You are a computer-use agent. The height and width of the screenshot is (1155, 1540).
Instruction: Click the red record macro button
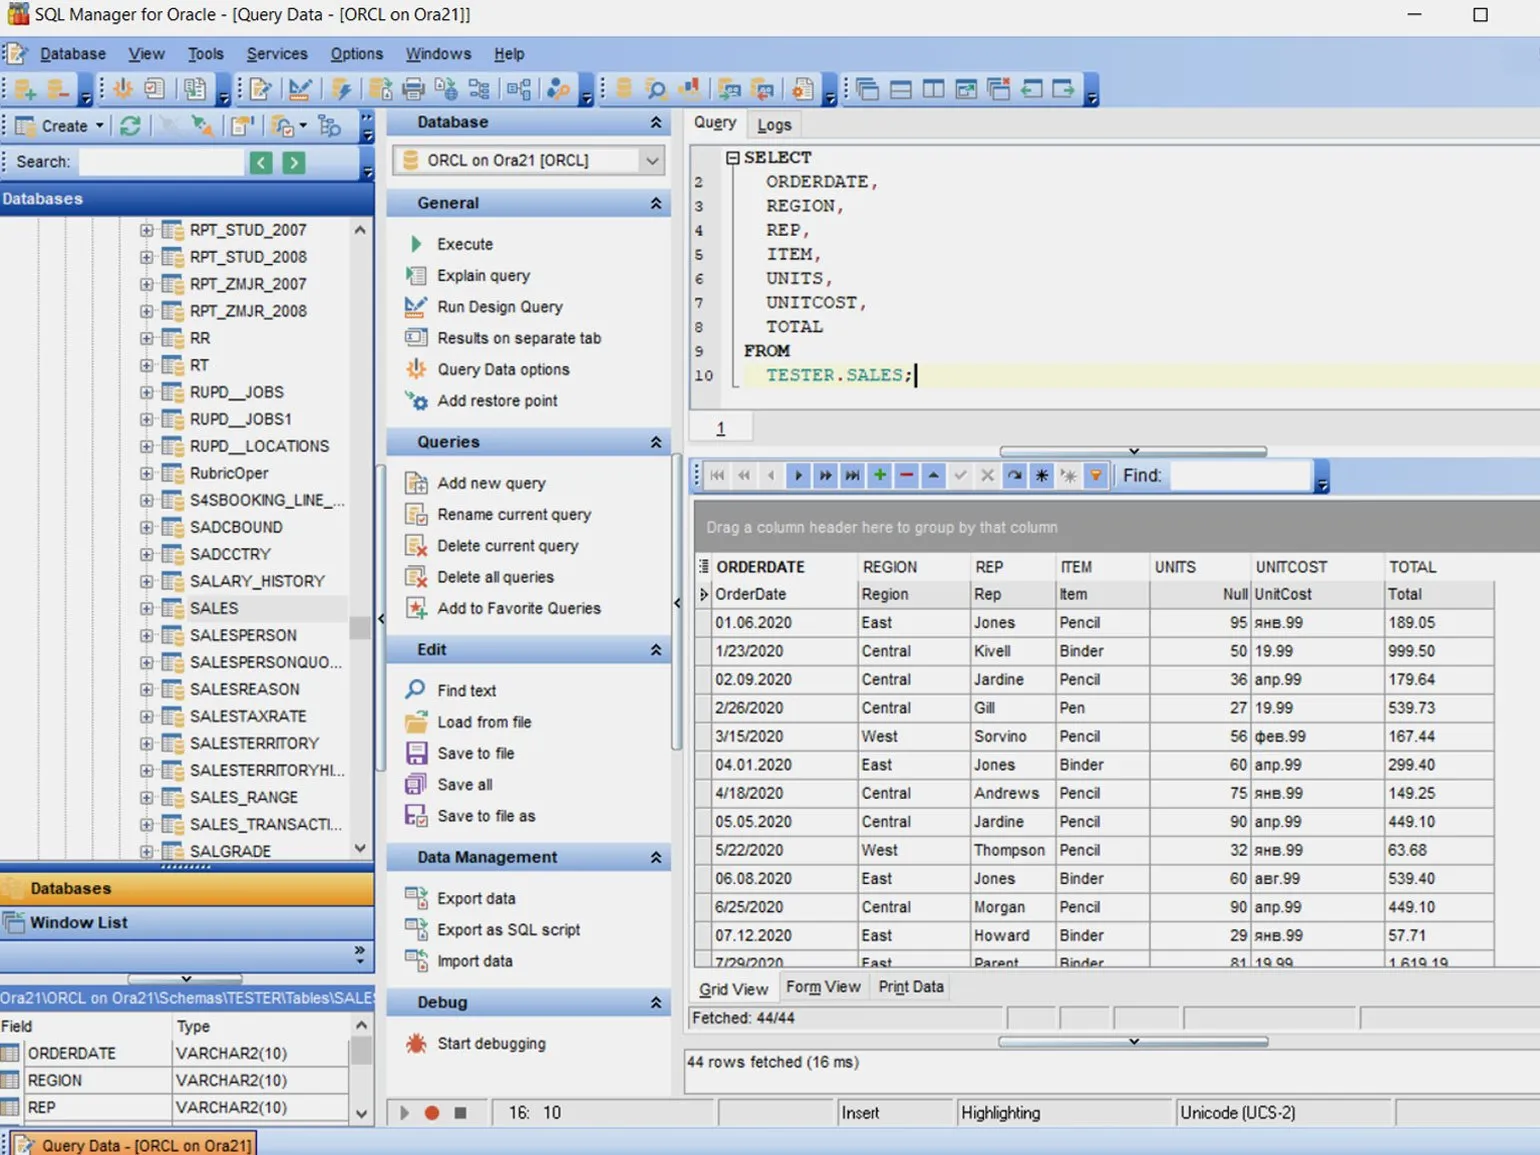coord(432,1112)
